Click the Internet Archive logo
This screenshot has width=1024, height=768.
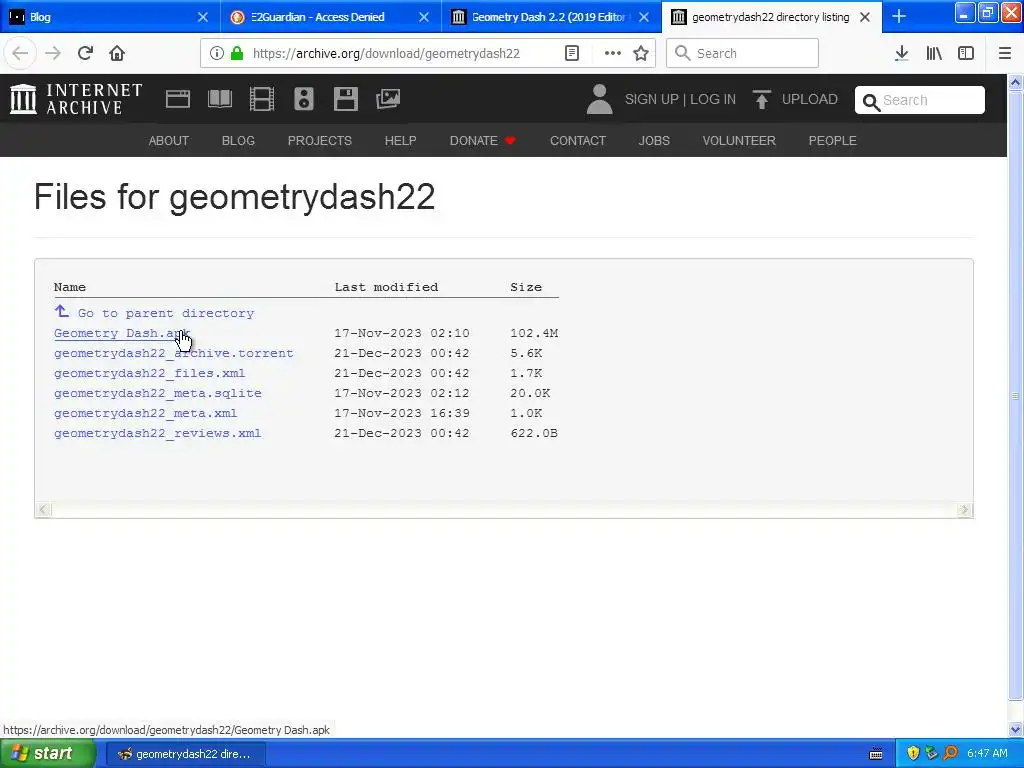point(76,99)
